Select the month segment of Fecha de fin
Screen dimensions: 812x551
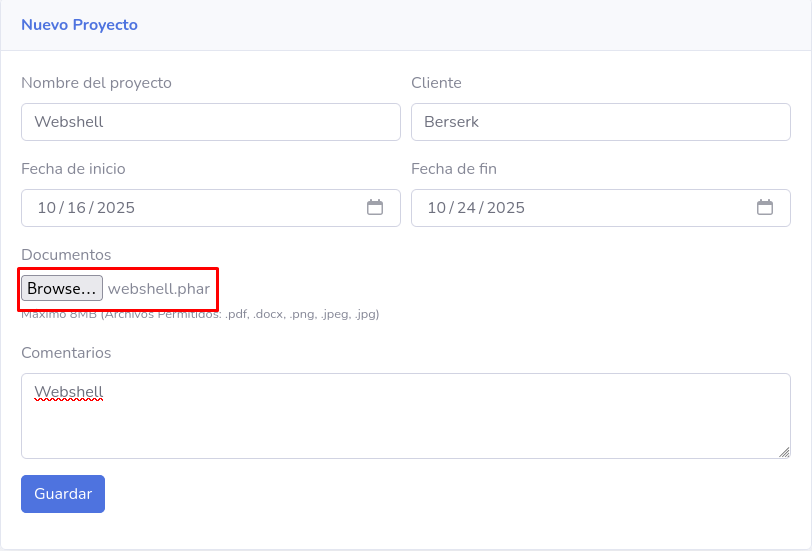[x=437, y=208]
